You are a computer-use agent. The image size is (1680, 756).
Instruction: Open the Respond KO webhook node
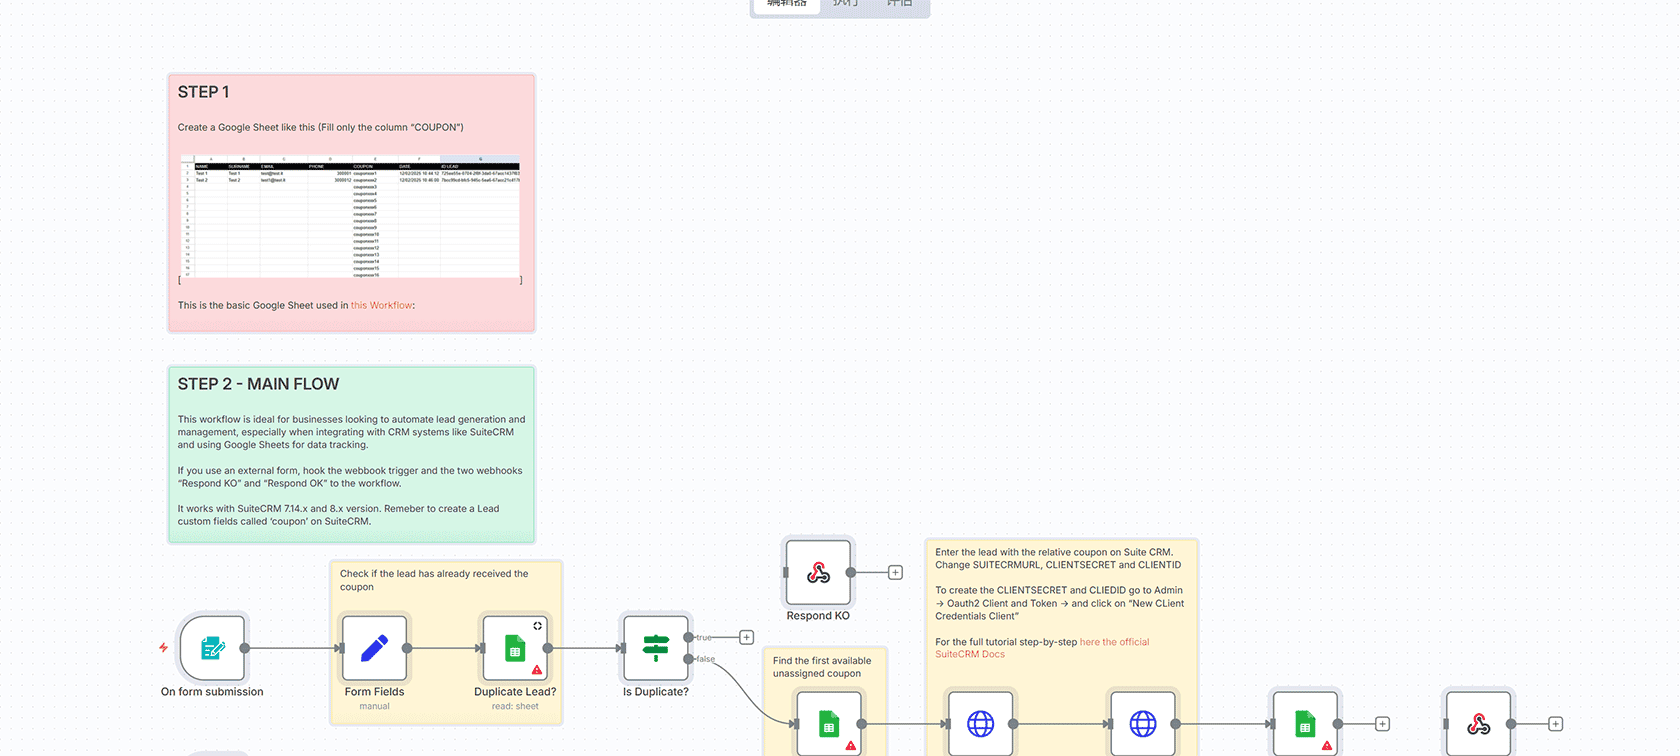(818, 572)
